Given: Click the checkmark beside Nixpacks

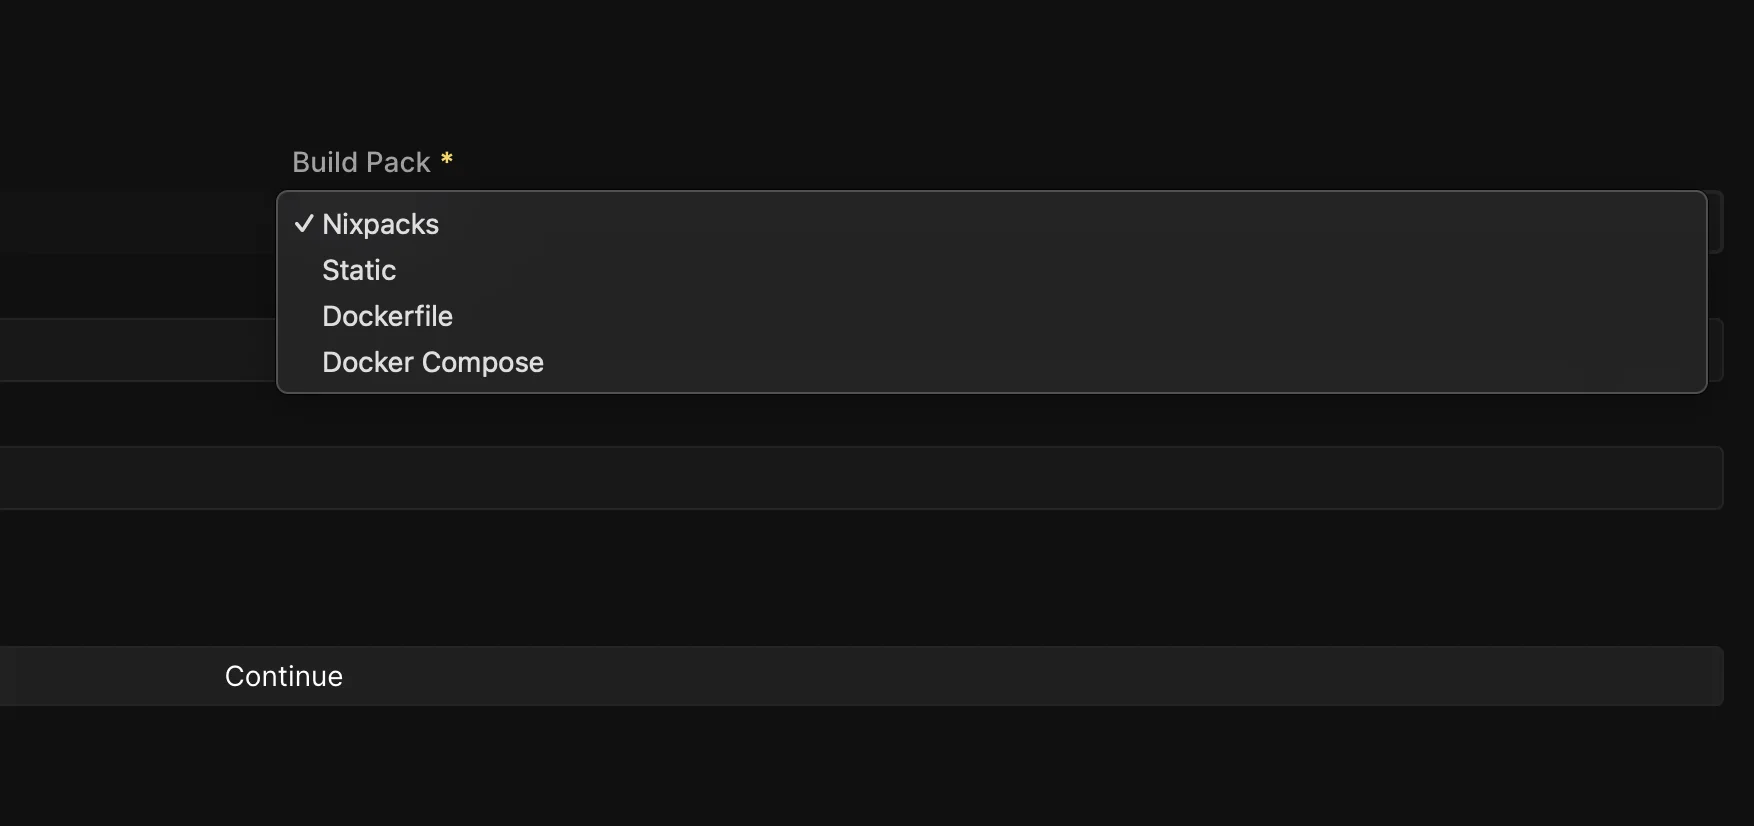Looking at the screenshot, I should click(304, 224).
